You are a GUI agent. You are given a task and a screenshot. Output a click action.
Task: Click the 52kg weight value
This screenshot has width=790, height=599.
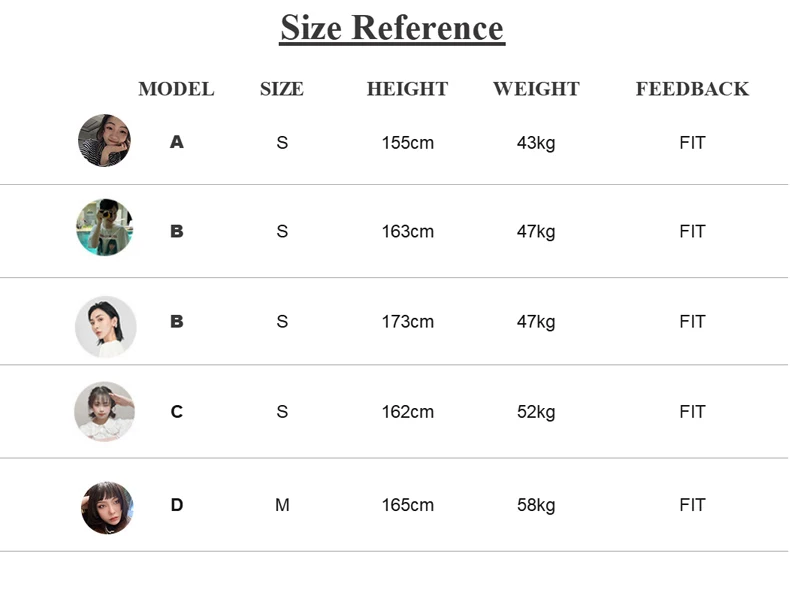(x=536, y=412)
